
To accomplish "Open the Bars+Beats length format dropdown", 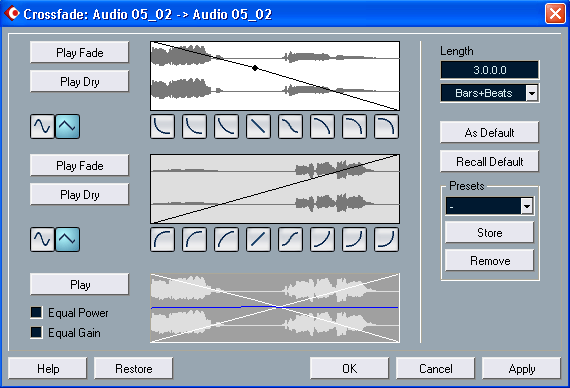I will (x=532, y=93).
